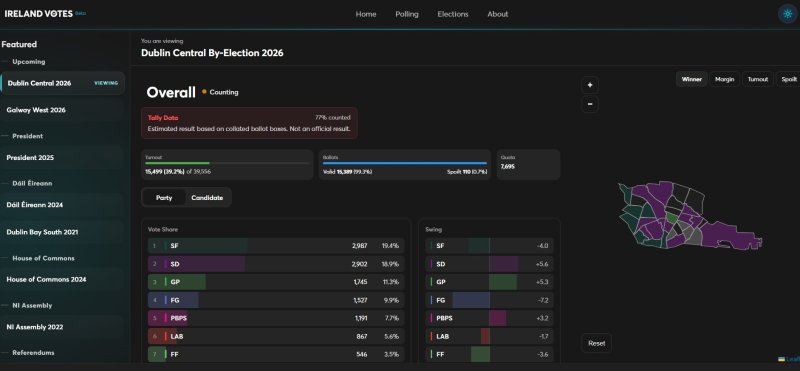
Task: Click the FF swing row -3.6
Action: (489, 355)
